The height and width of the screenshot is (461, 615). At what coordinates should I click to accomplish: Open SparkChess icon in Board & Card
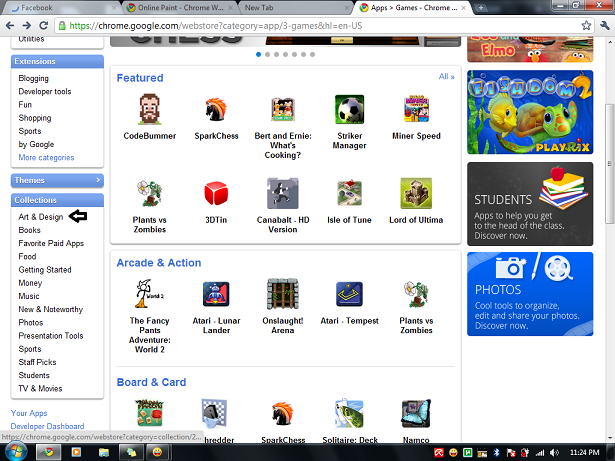tap(283, 414)
